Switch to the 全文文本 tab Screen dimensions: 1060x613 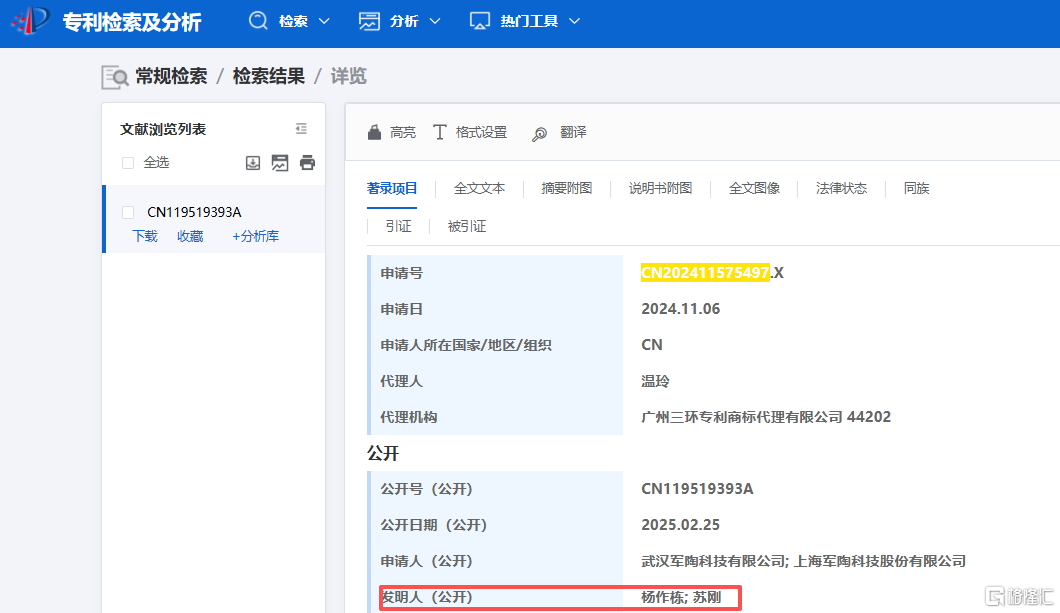pyautogui.click(x=479, y=189)
